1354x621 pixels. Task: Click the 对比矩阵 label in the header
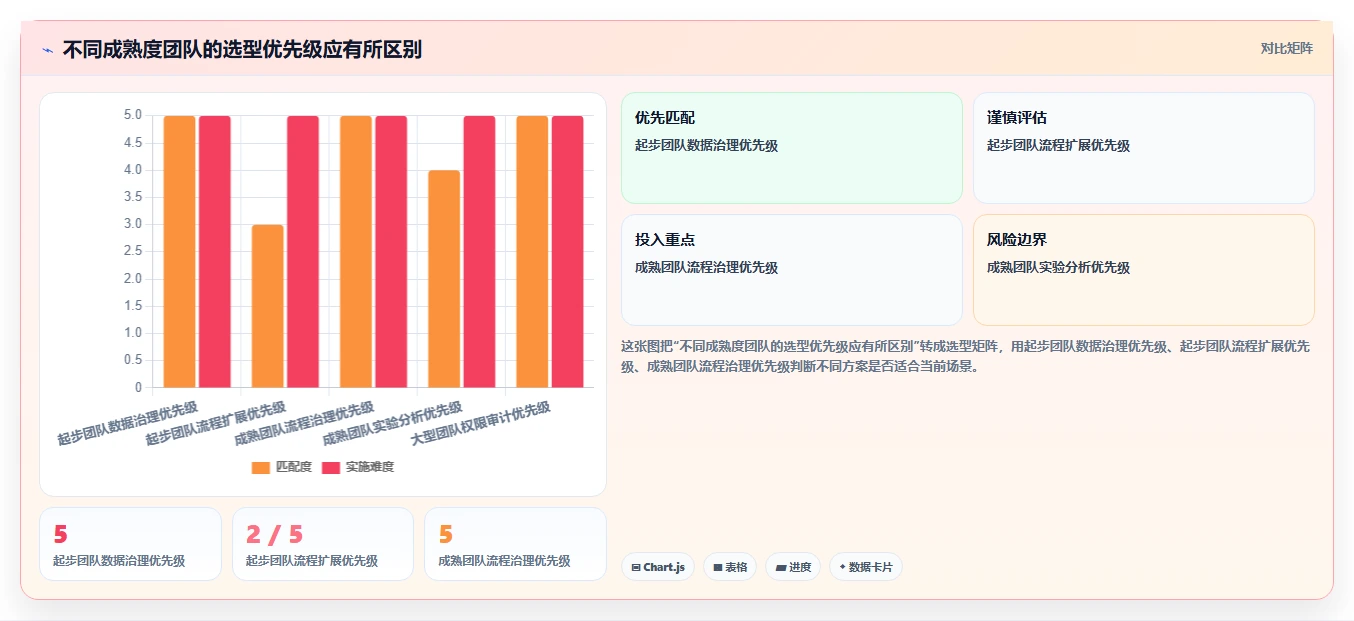point(1286,48)
